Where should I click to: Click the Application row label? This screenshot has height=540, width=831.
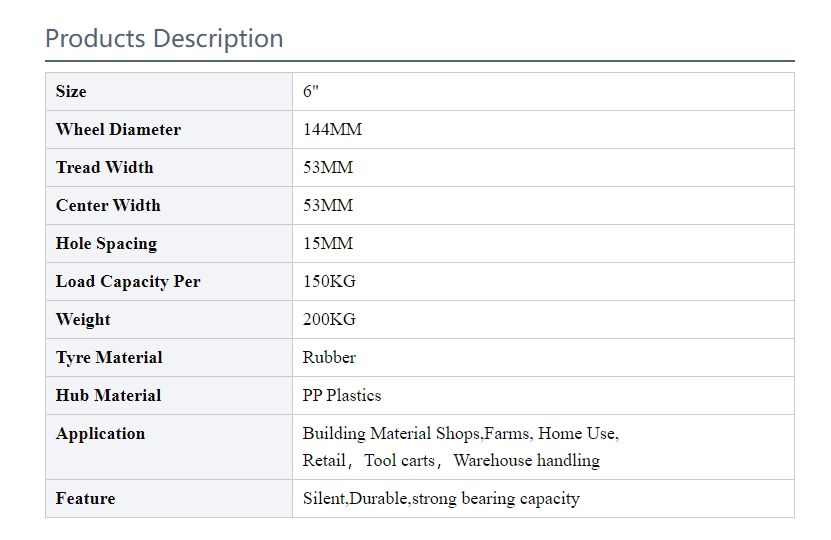(x=100, y=434)
